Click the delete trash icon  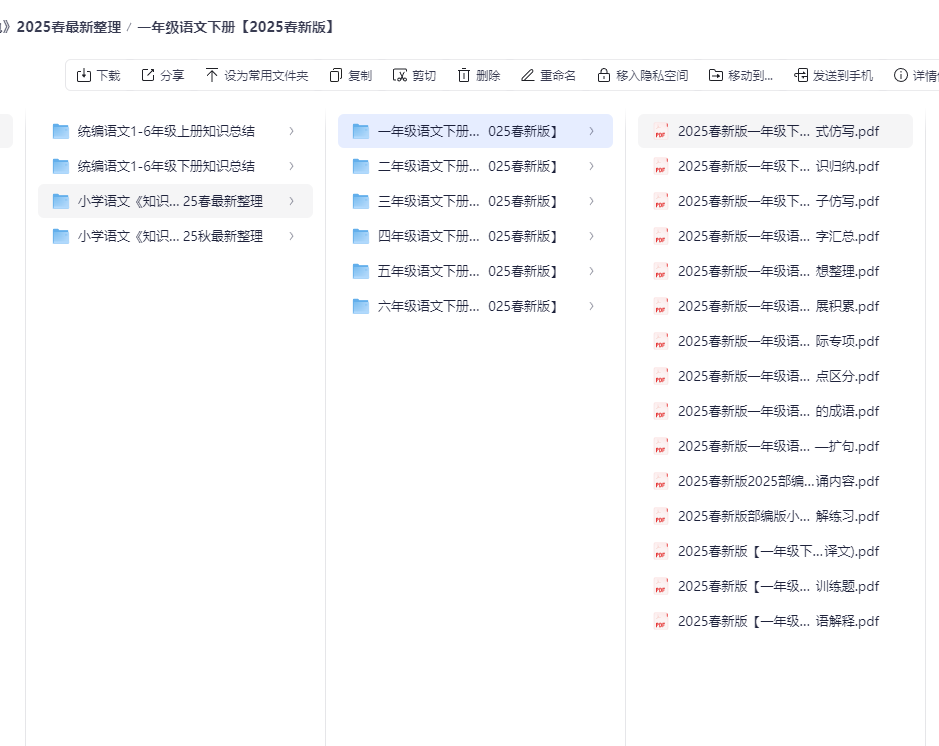(464, 76)
